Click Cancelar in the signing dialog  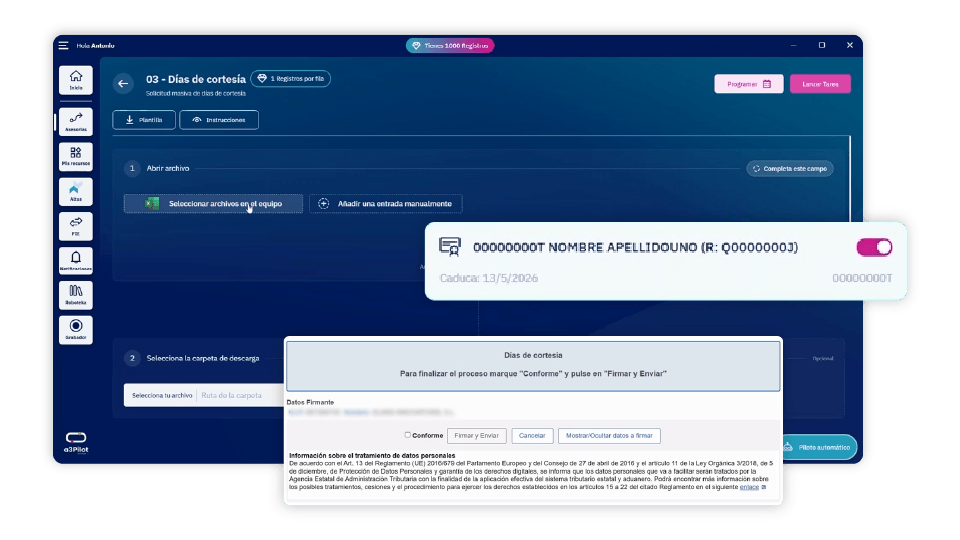pyautogui.click(x=532, y=435)
